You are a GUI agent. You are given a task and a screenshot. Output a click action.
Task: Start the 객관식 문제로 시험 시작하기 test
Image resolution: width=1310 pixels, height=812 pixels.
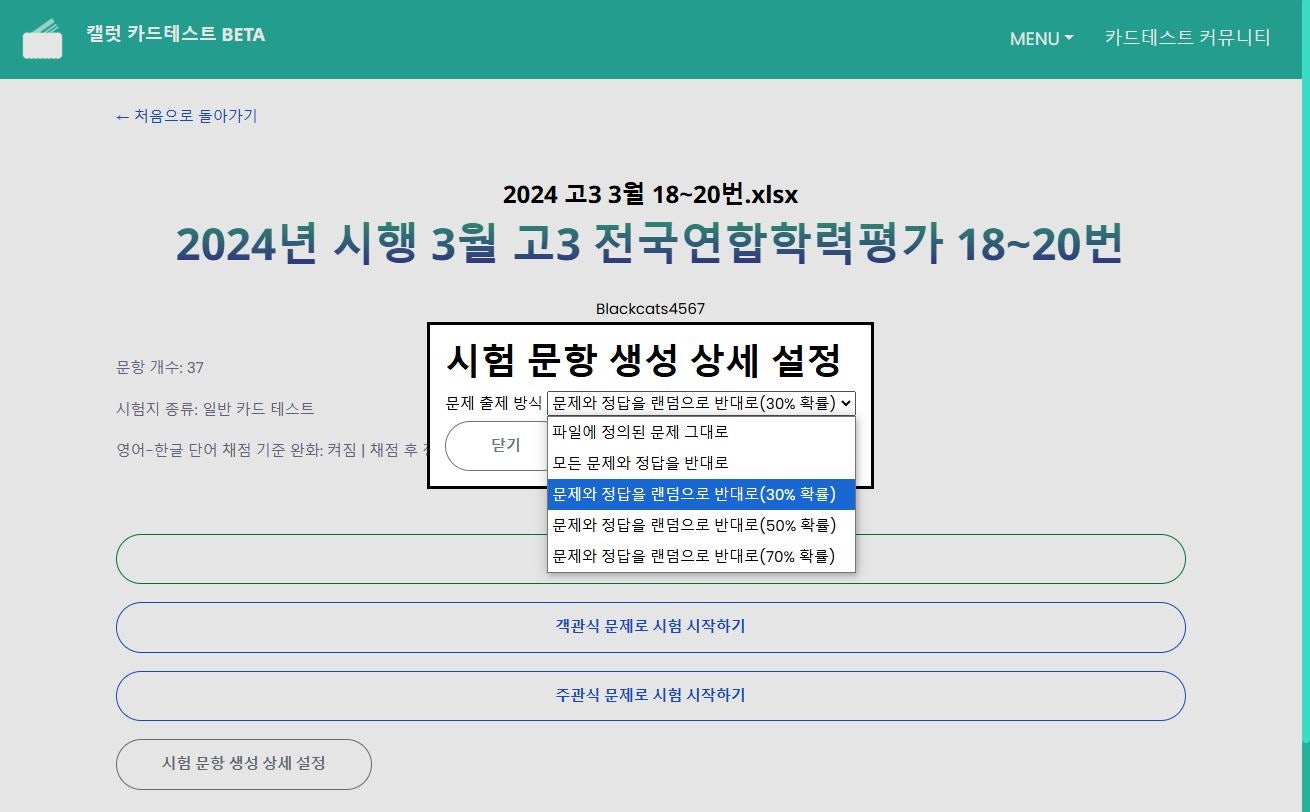(651, 627)
